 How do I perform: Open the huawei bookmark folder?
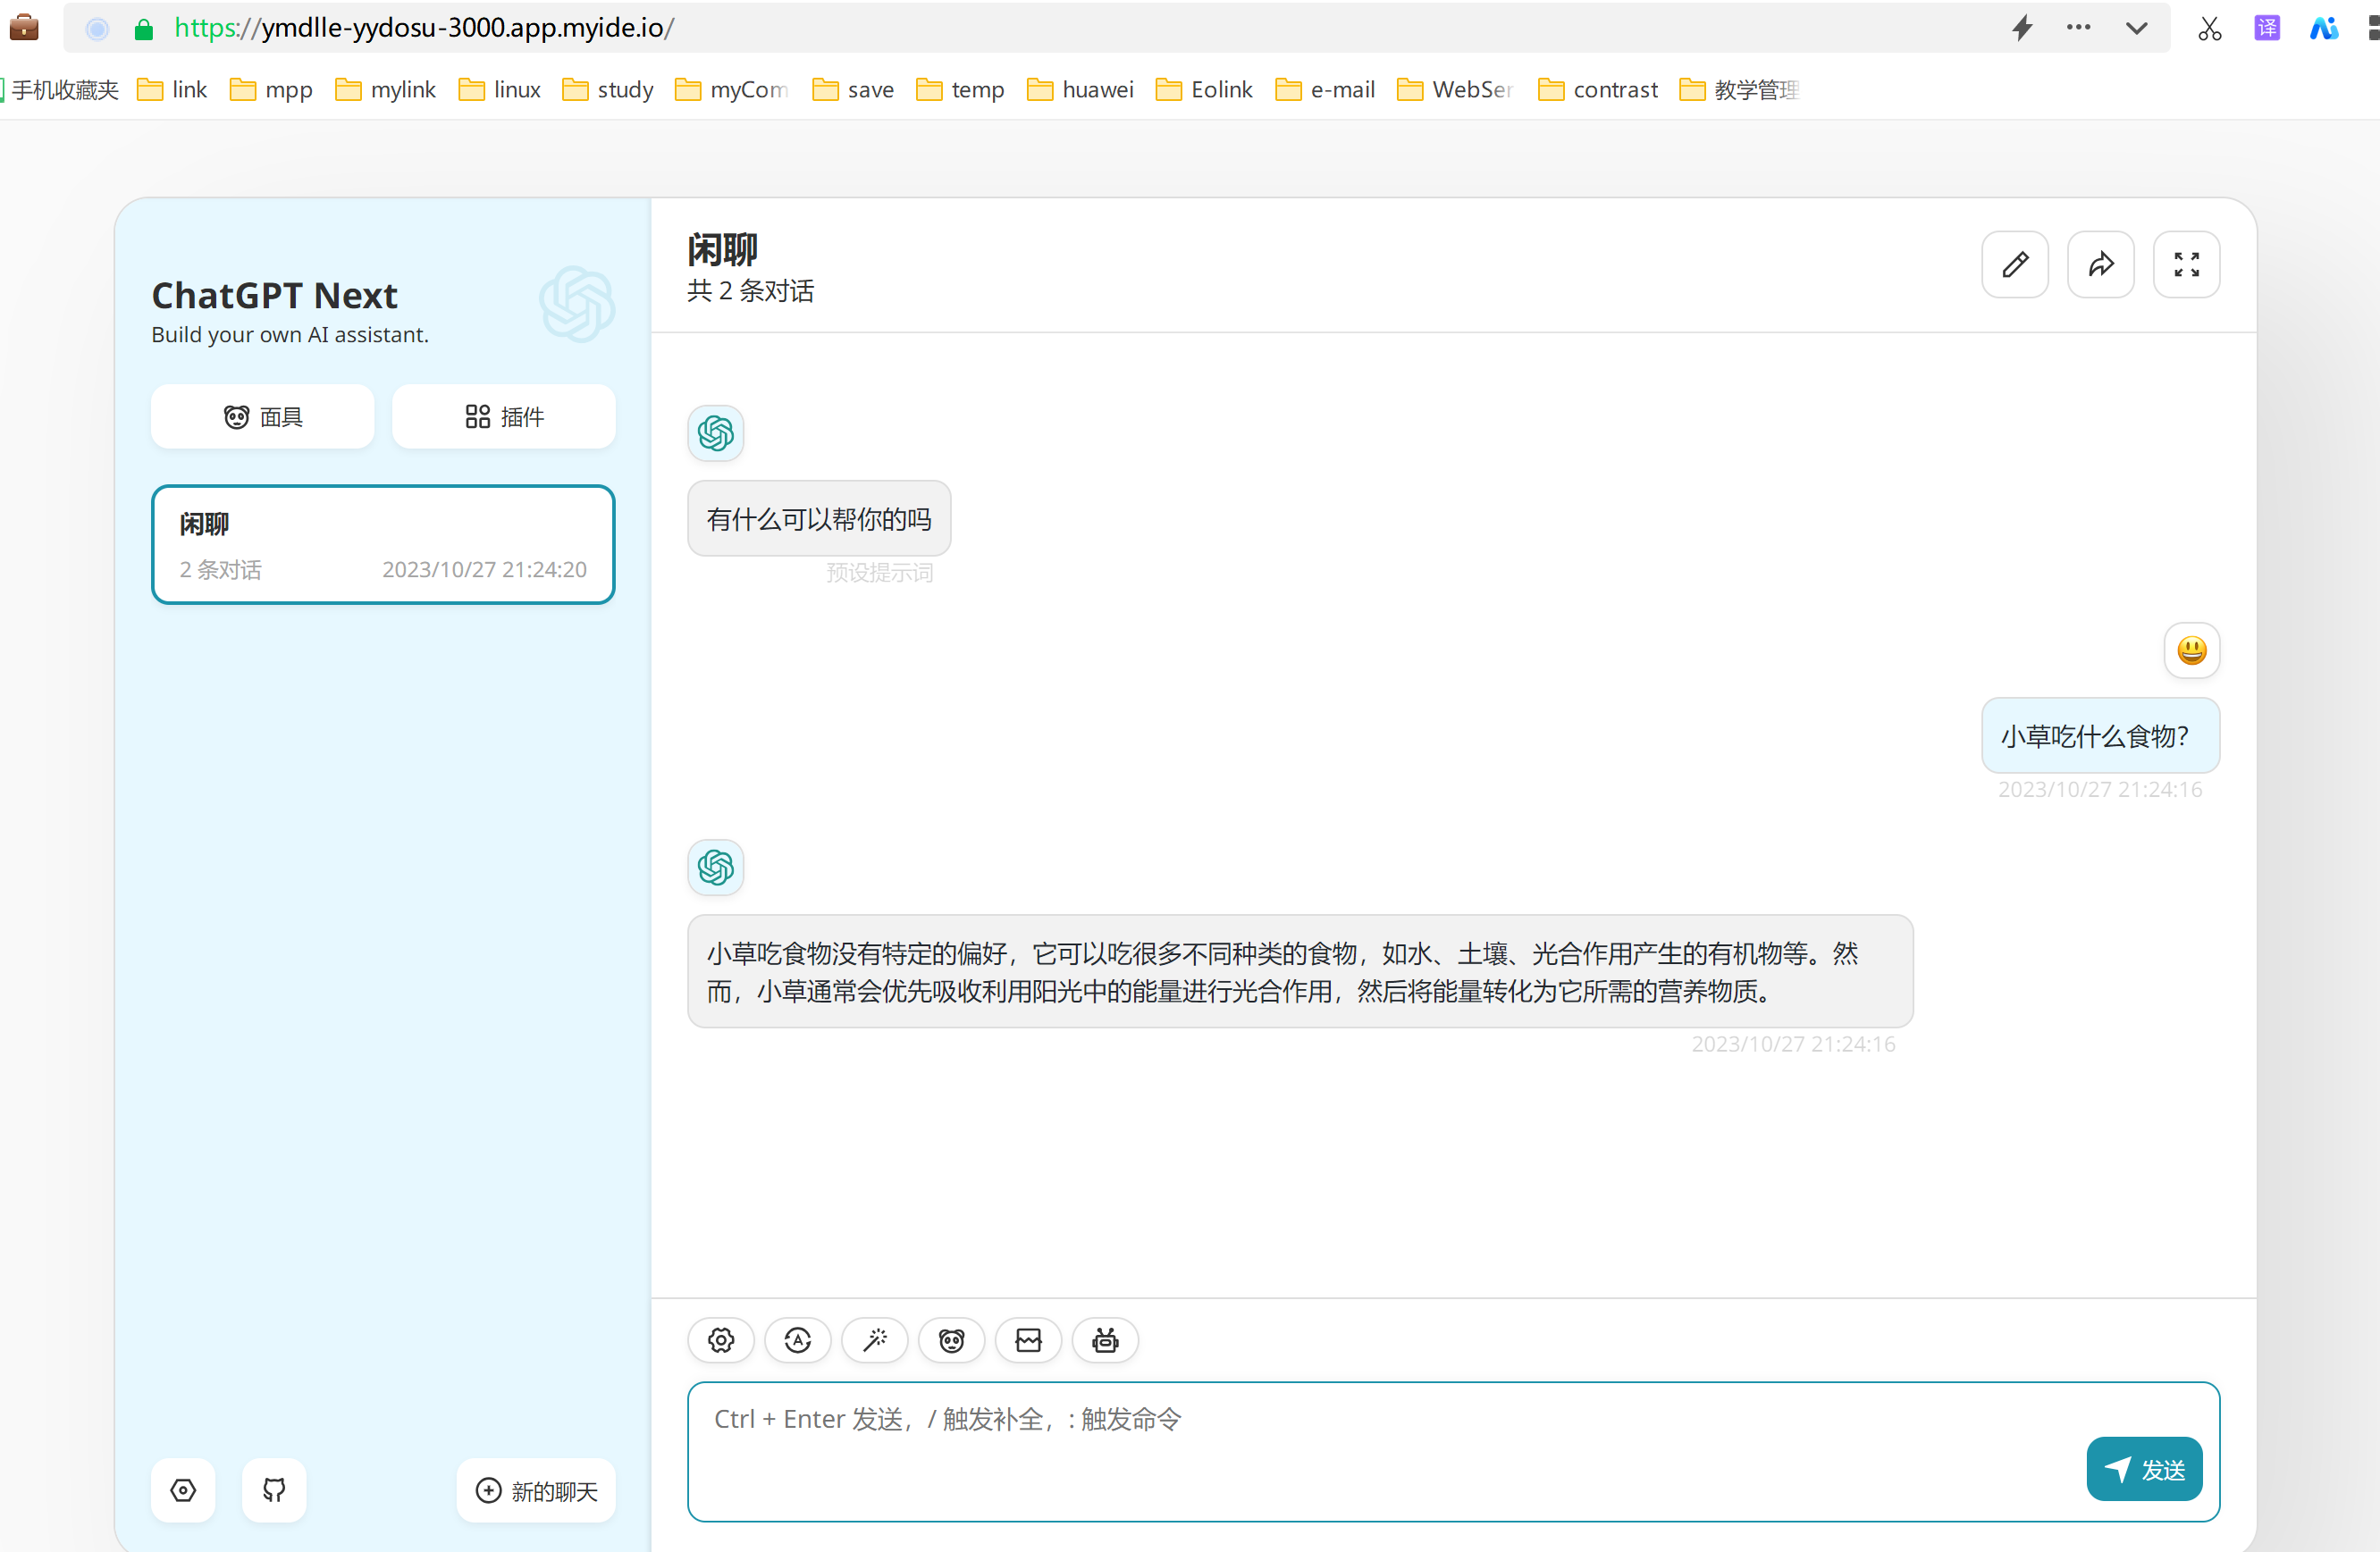tap(1080, 90)
